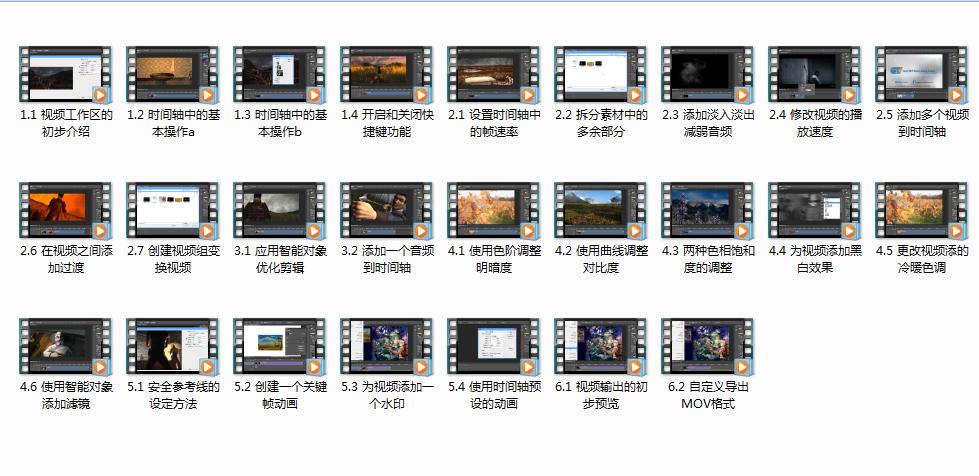
Task: Select the 6.1 视频输出的初步预览 video file
Action: pos(601,348)
